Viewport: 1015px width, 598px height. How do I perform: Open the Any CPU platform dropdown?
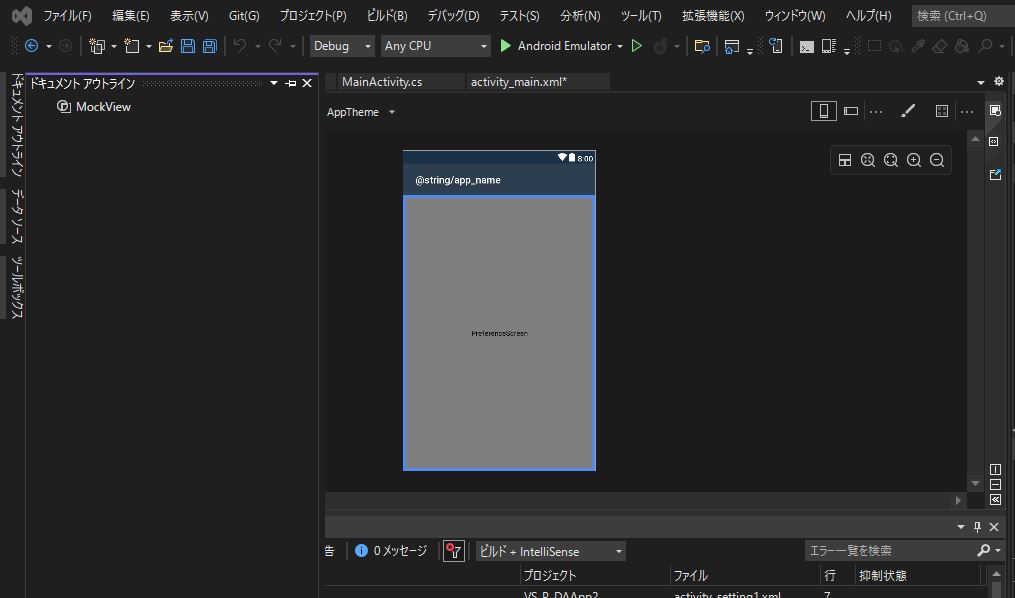click(436, 46)
